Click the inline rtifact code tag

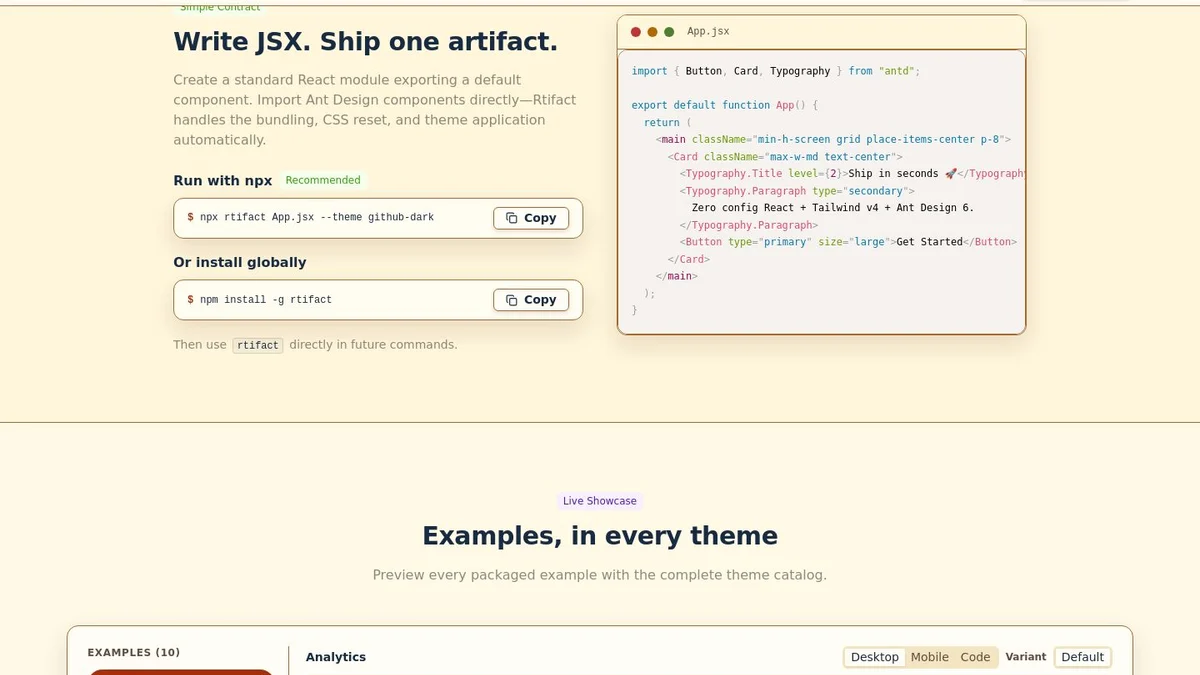[258, 345]
